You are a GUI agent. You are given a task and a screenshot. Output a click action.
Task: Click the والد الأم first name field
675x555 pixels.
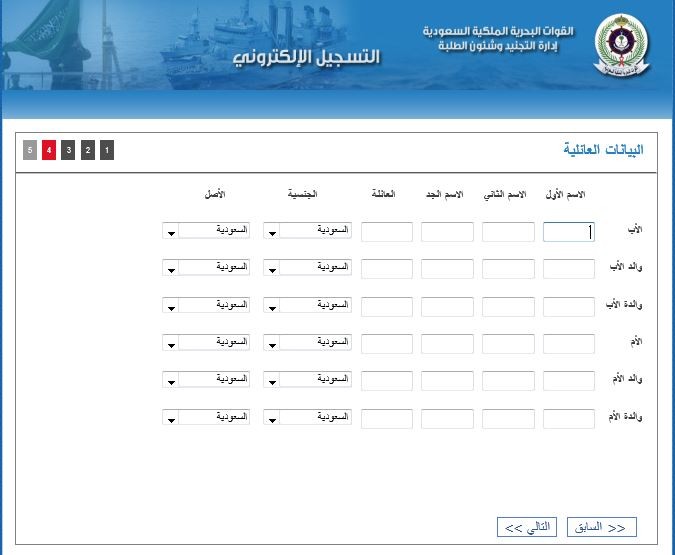pyautogui.click(x=569, y=381)
